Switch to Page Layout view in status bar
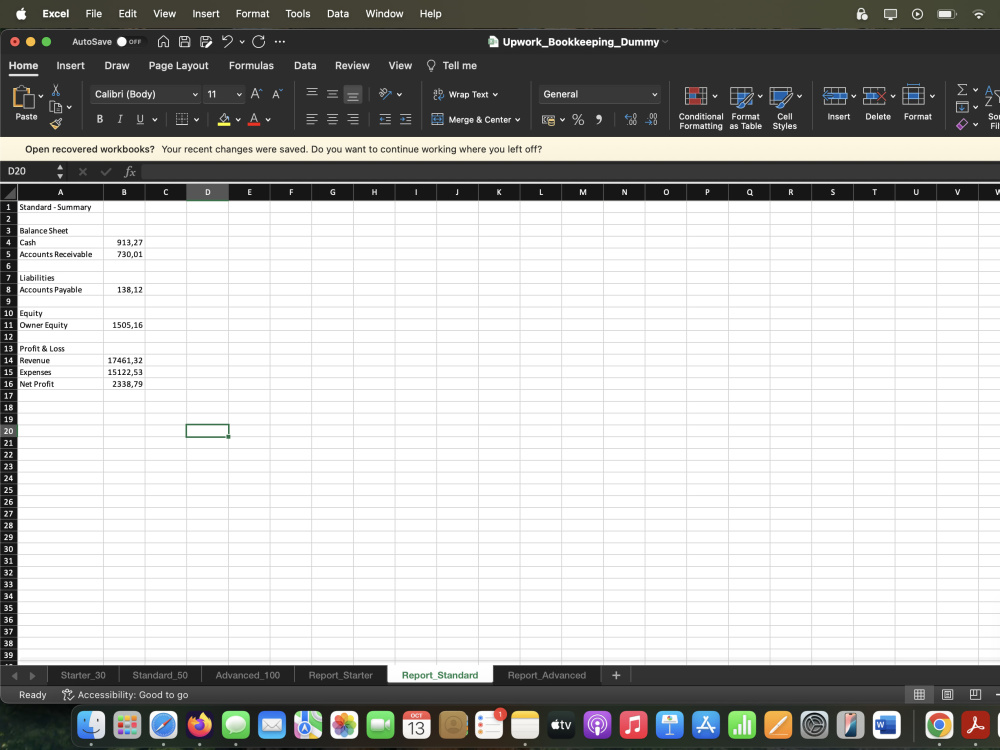The width and height of the screenshot is (1000, 750). pos(948,695)
